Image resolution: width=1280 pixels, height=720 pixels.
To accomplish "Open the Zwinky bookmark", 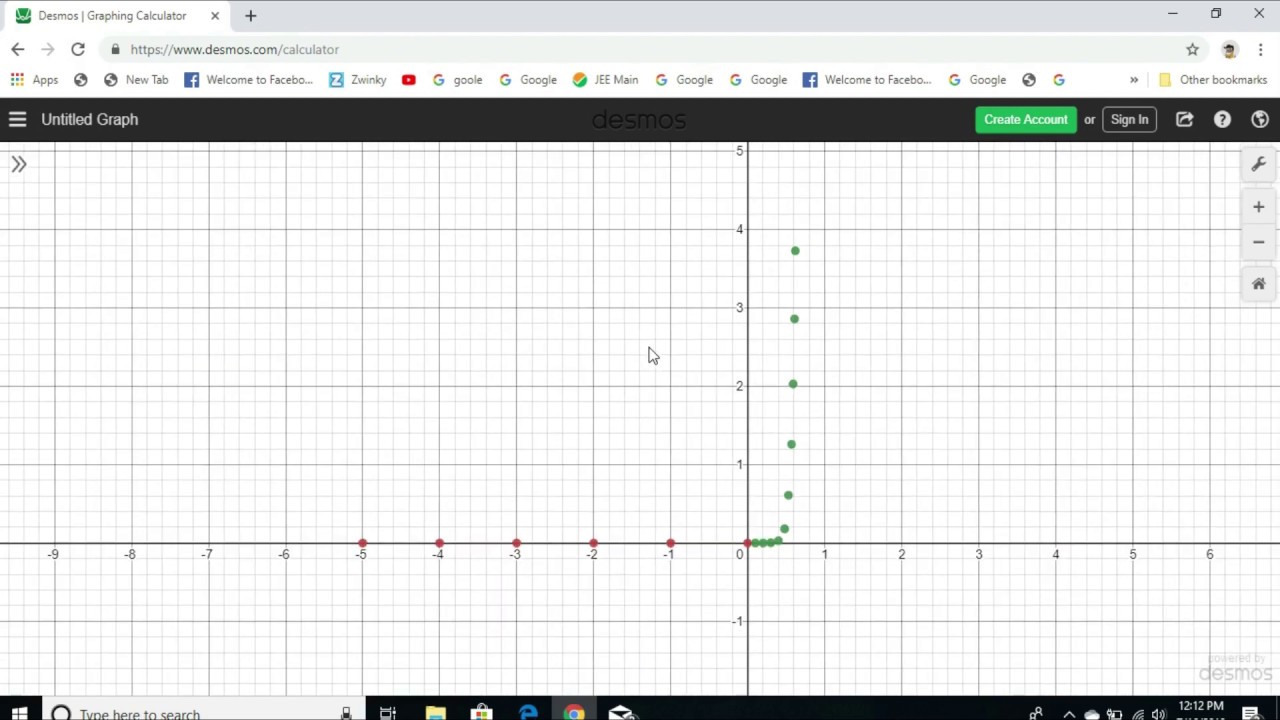I will [357, 80].
